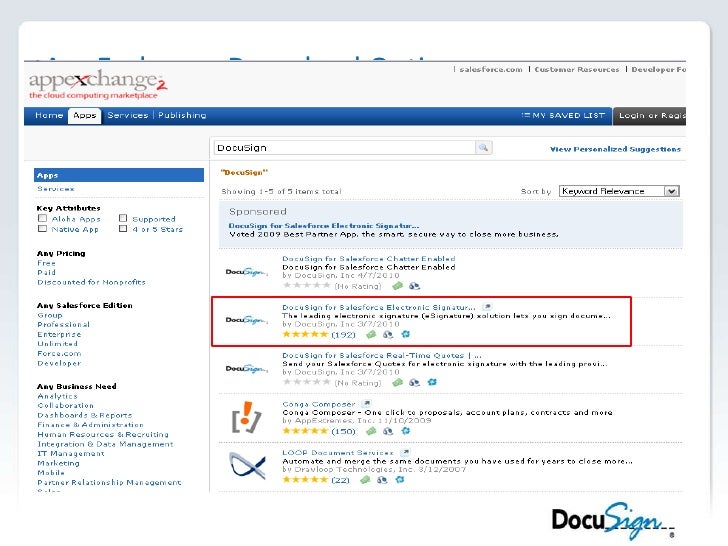Open the Sort by Keyword Relevance dropdown
The image size is (728, 546).
[619, 191]
